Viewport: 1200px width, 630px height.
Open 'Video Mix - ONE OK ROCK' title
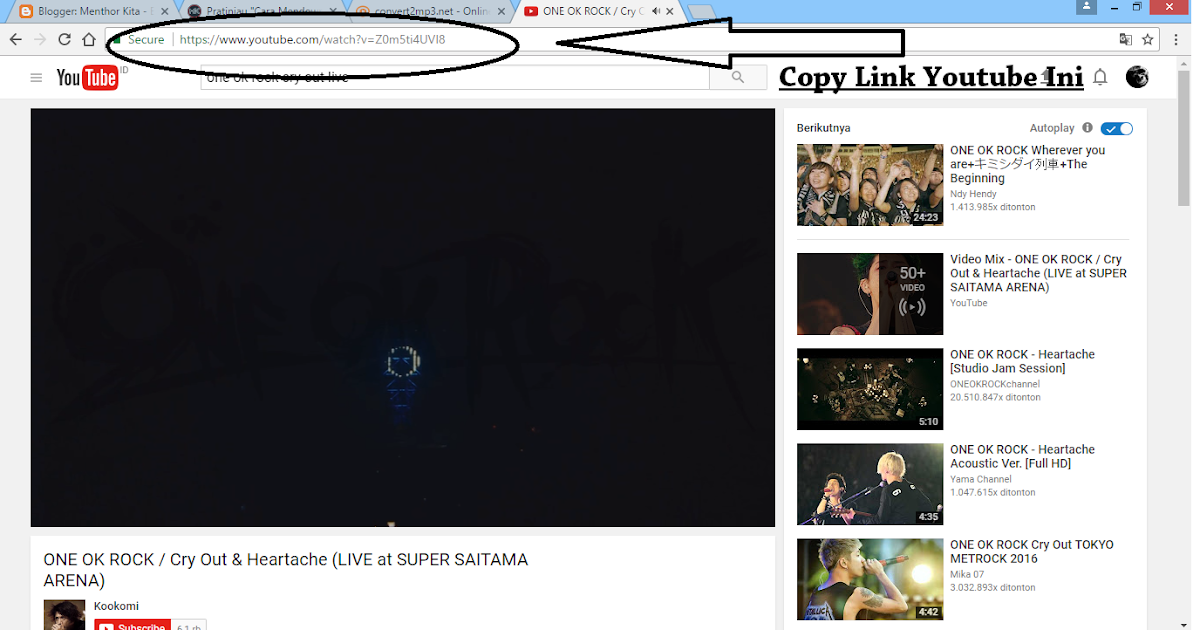(x=1038, y=273)
